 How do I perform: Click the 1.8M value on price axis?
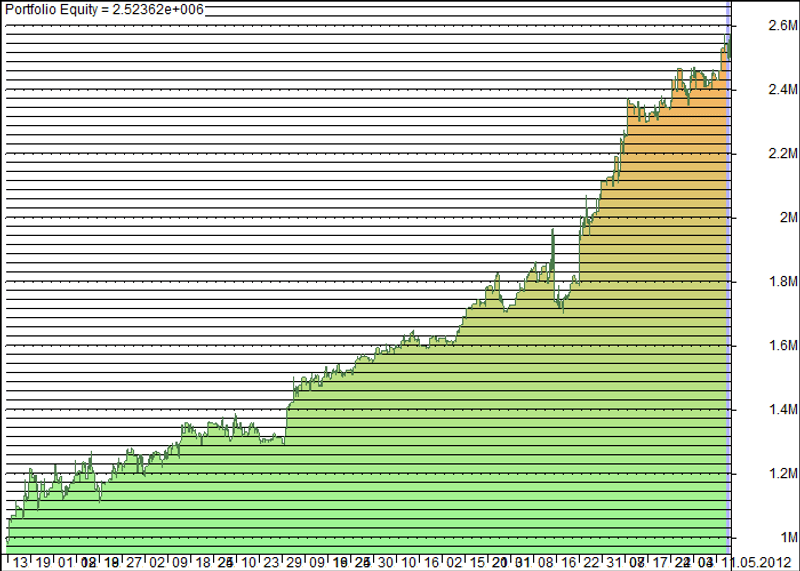click(782, 282)
